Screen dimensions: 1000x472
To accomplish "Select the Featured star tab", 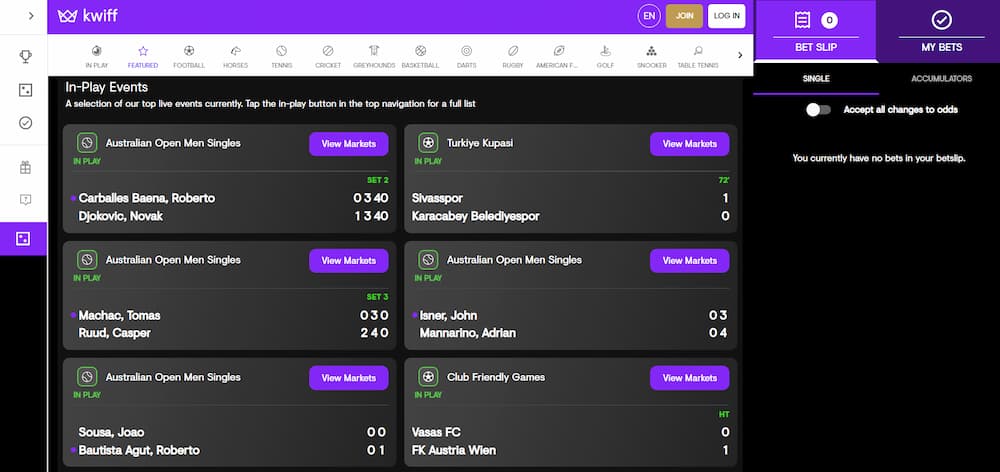I will [x=143, y=57].
